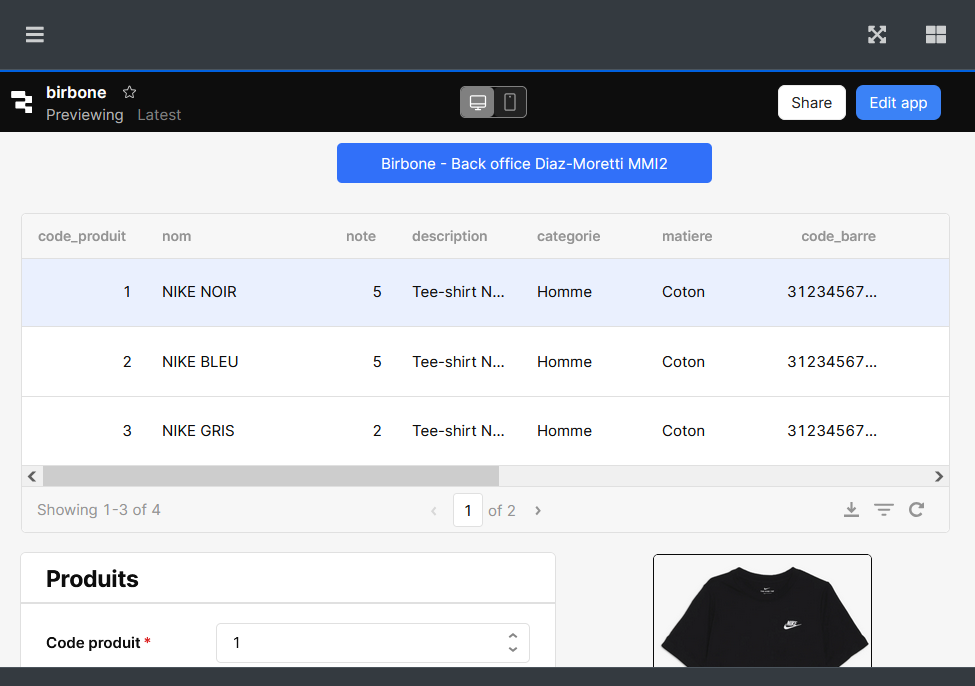
Task: Select the NIKE BLEU table row
Action: tap(200, 362)
